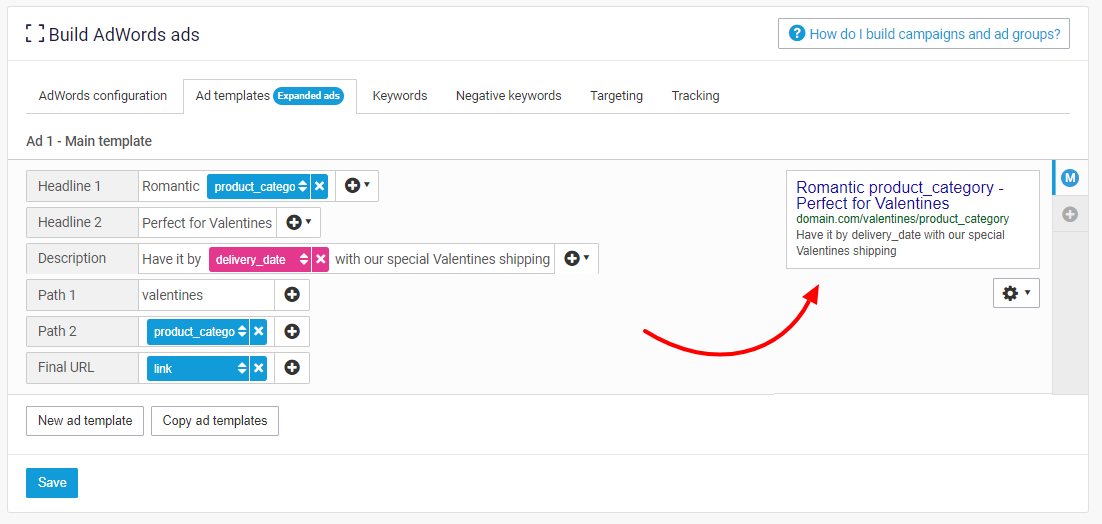Image resolution: width=1102 pixels, height=524 pixels.
Task: Click plus icon next to Path 1
Action: [x=292, y=295]
